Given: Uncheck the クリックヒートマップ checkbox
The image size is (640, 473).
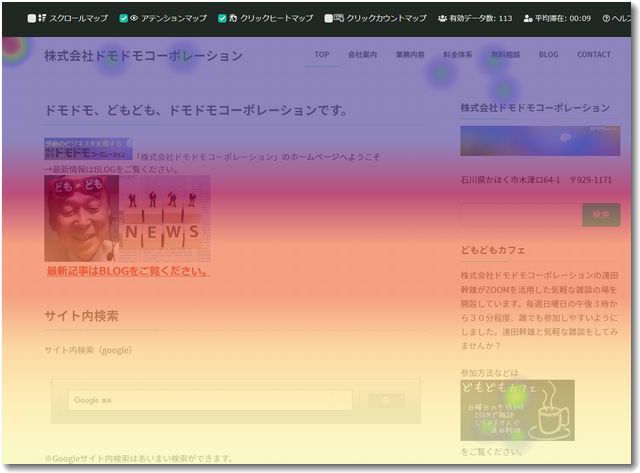Looking at the screenshot, I should [x=222, y=18].
